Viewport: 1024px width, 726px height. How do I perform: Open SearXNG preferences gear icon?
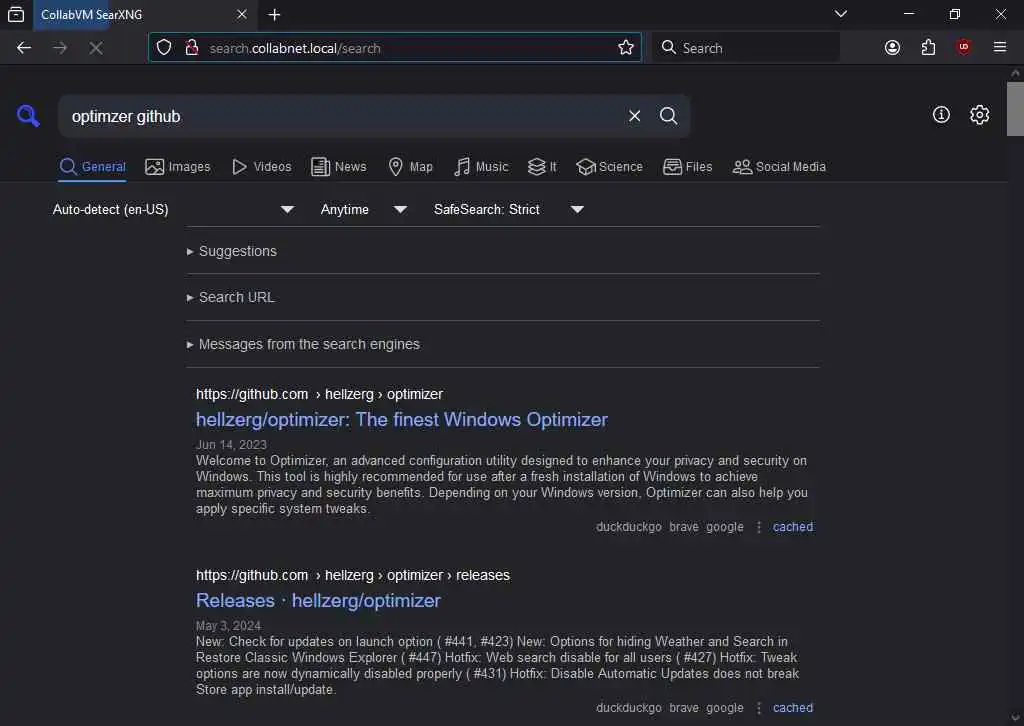point(979,115)
